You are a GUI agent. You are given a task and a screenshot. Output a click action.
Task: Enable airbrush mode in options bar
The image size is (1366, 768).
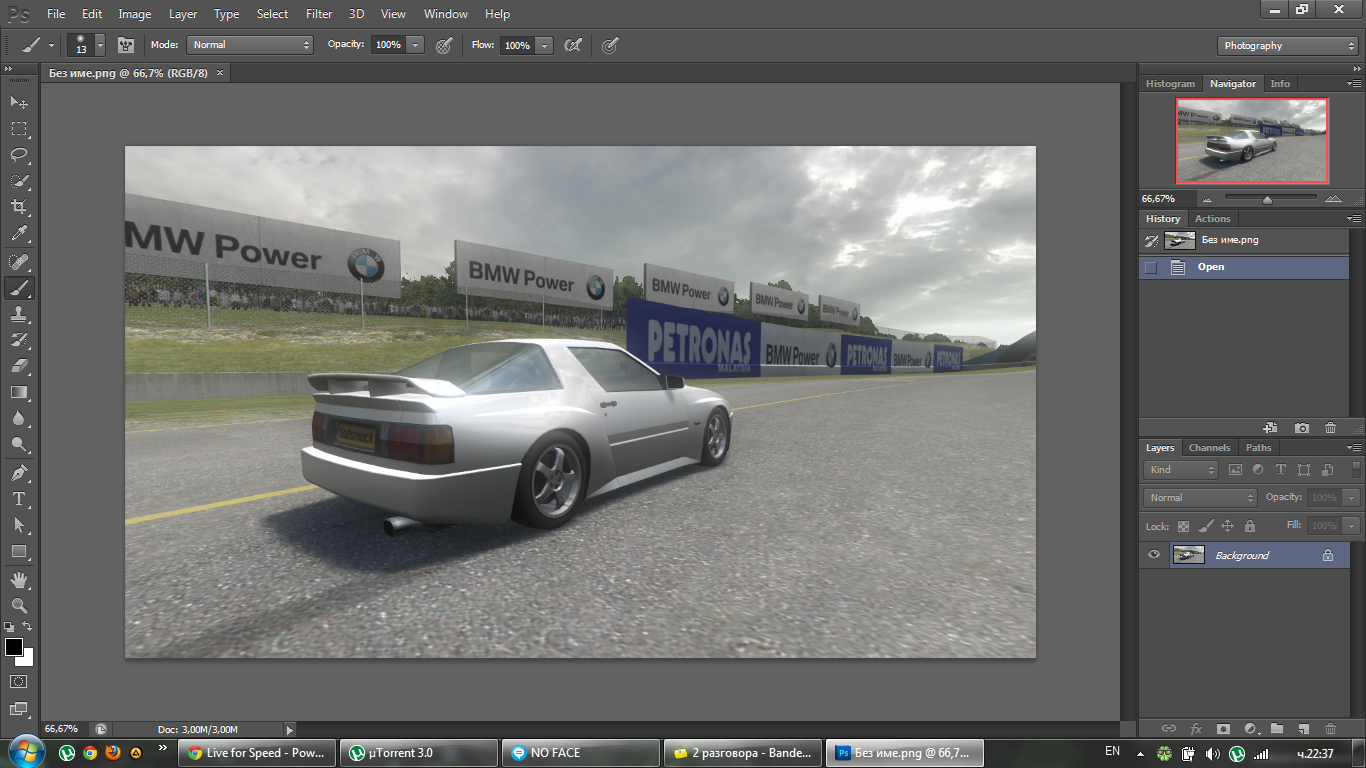(573, 45)
